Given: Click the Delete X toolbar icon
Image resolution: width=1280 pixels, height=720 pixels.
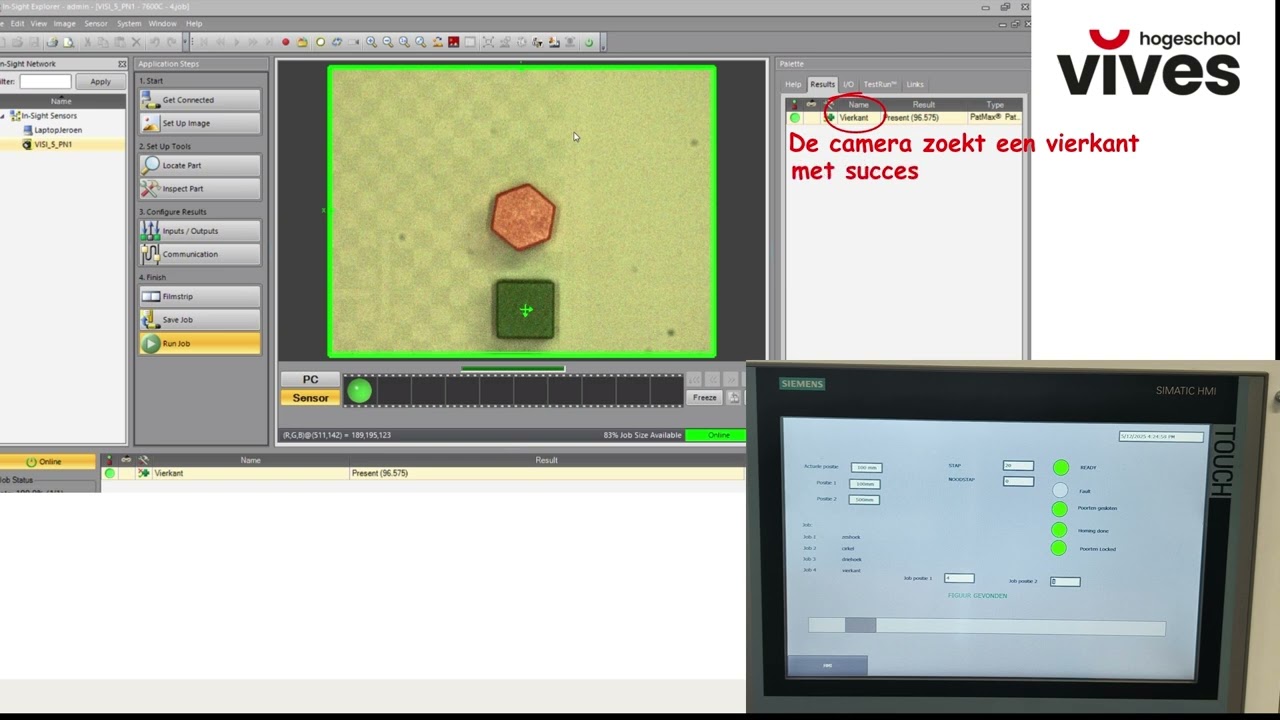Looking at the screenshot, I should 136,42.
